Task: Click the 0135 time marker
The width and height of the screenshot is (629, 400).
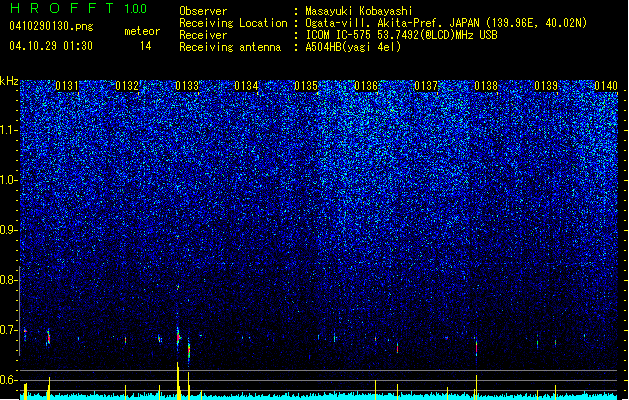Action: pyautogui.click(x=306, y=86)
